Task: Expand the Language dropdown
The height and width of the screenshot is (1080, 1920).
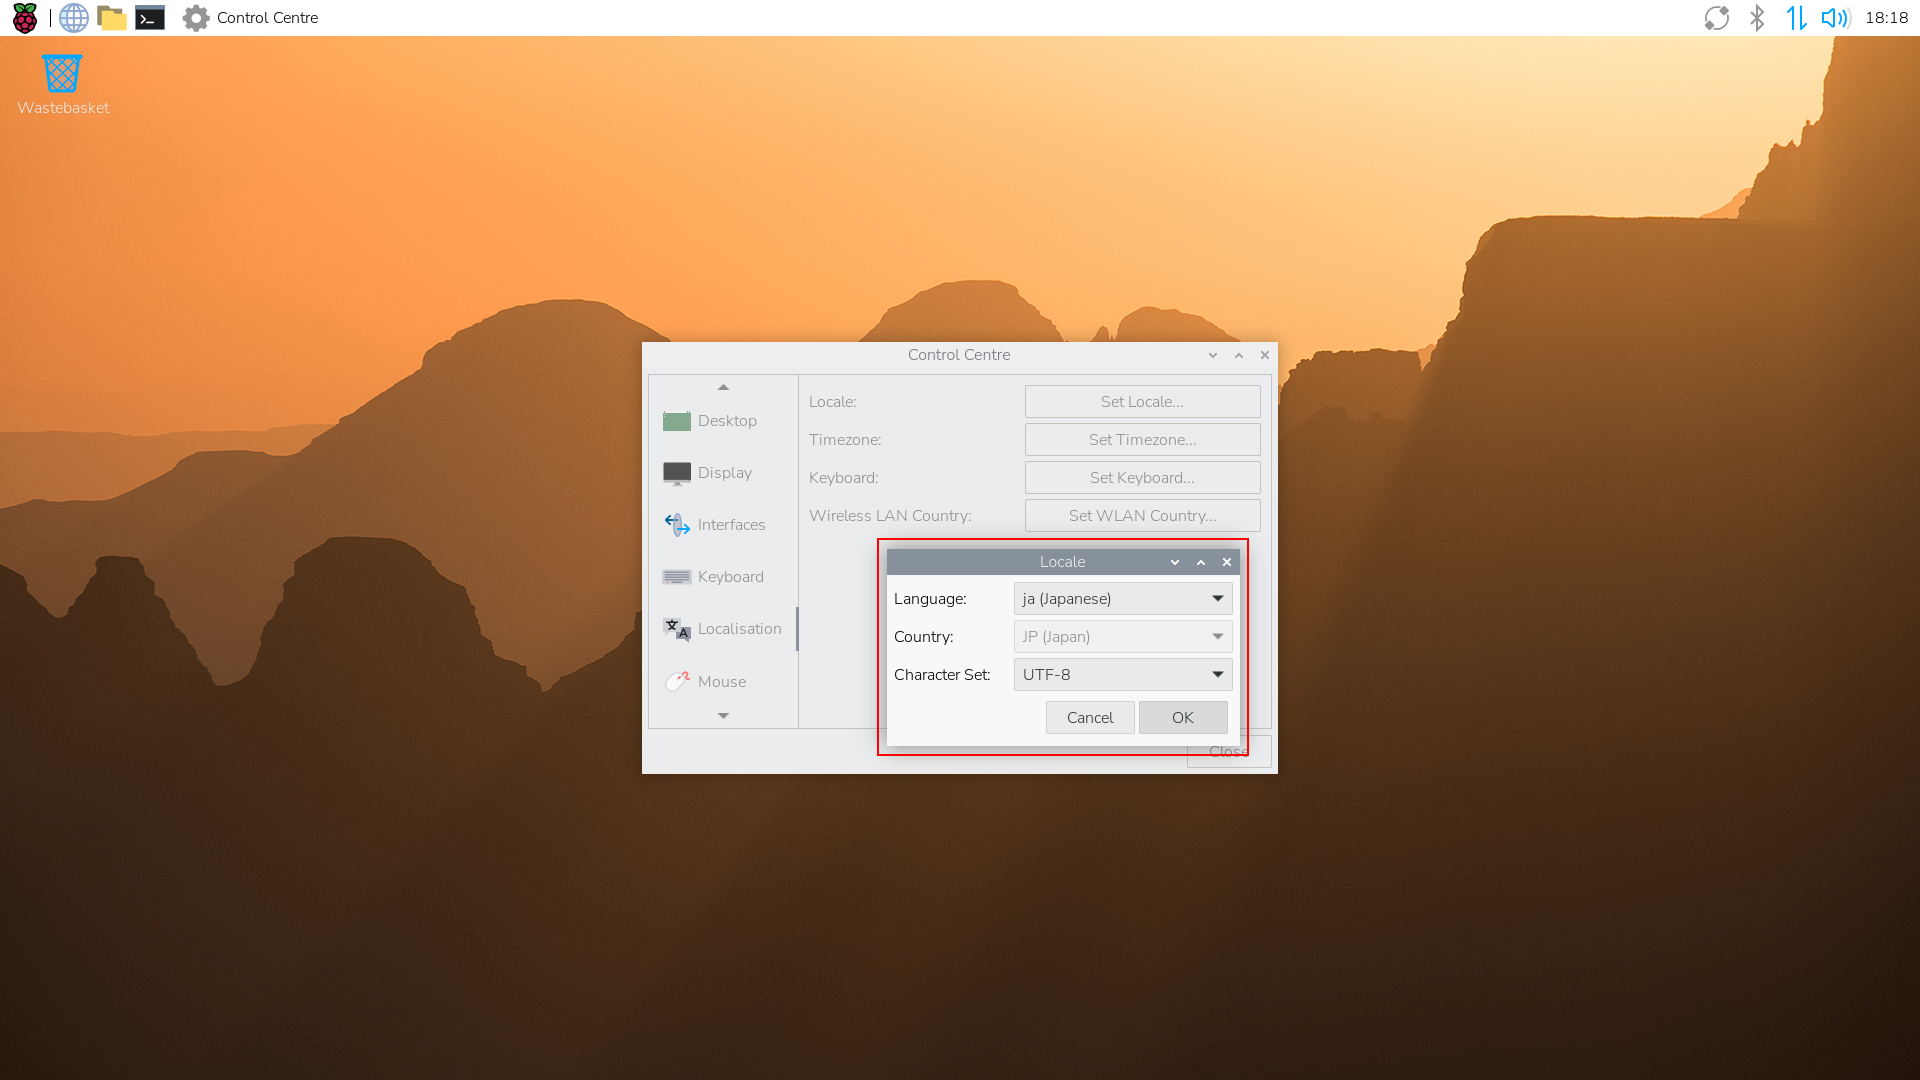Action: (1122, 599)
